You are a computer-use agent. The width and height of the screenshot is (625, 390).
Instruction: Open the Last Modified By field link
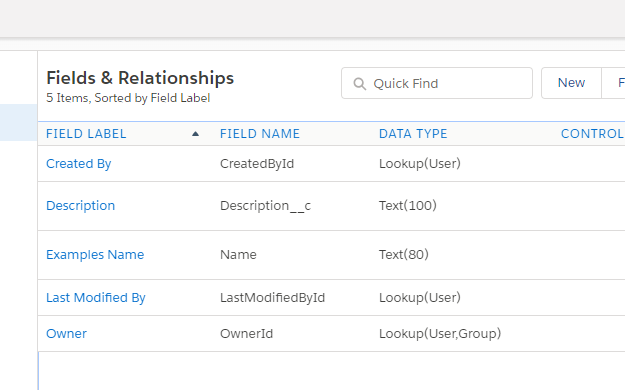[x=96, y=297]
